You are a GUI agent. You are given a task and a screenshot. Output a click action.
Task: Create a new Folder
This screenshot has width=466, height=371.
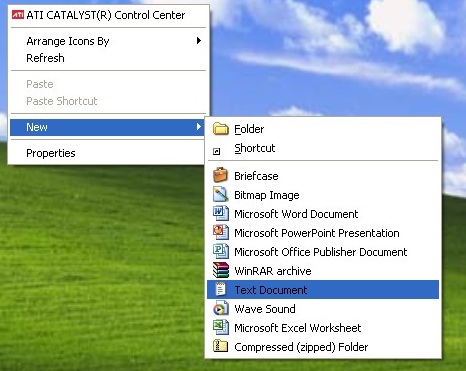[323, 129]
